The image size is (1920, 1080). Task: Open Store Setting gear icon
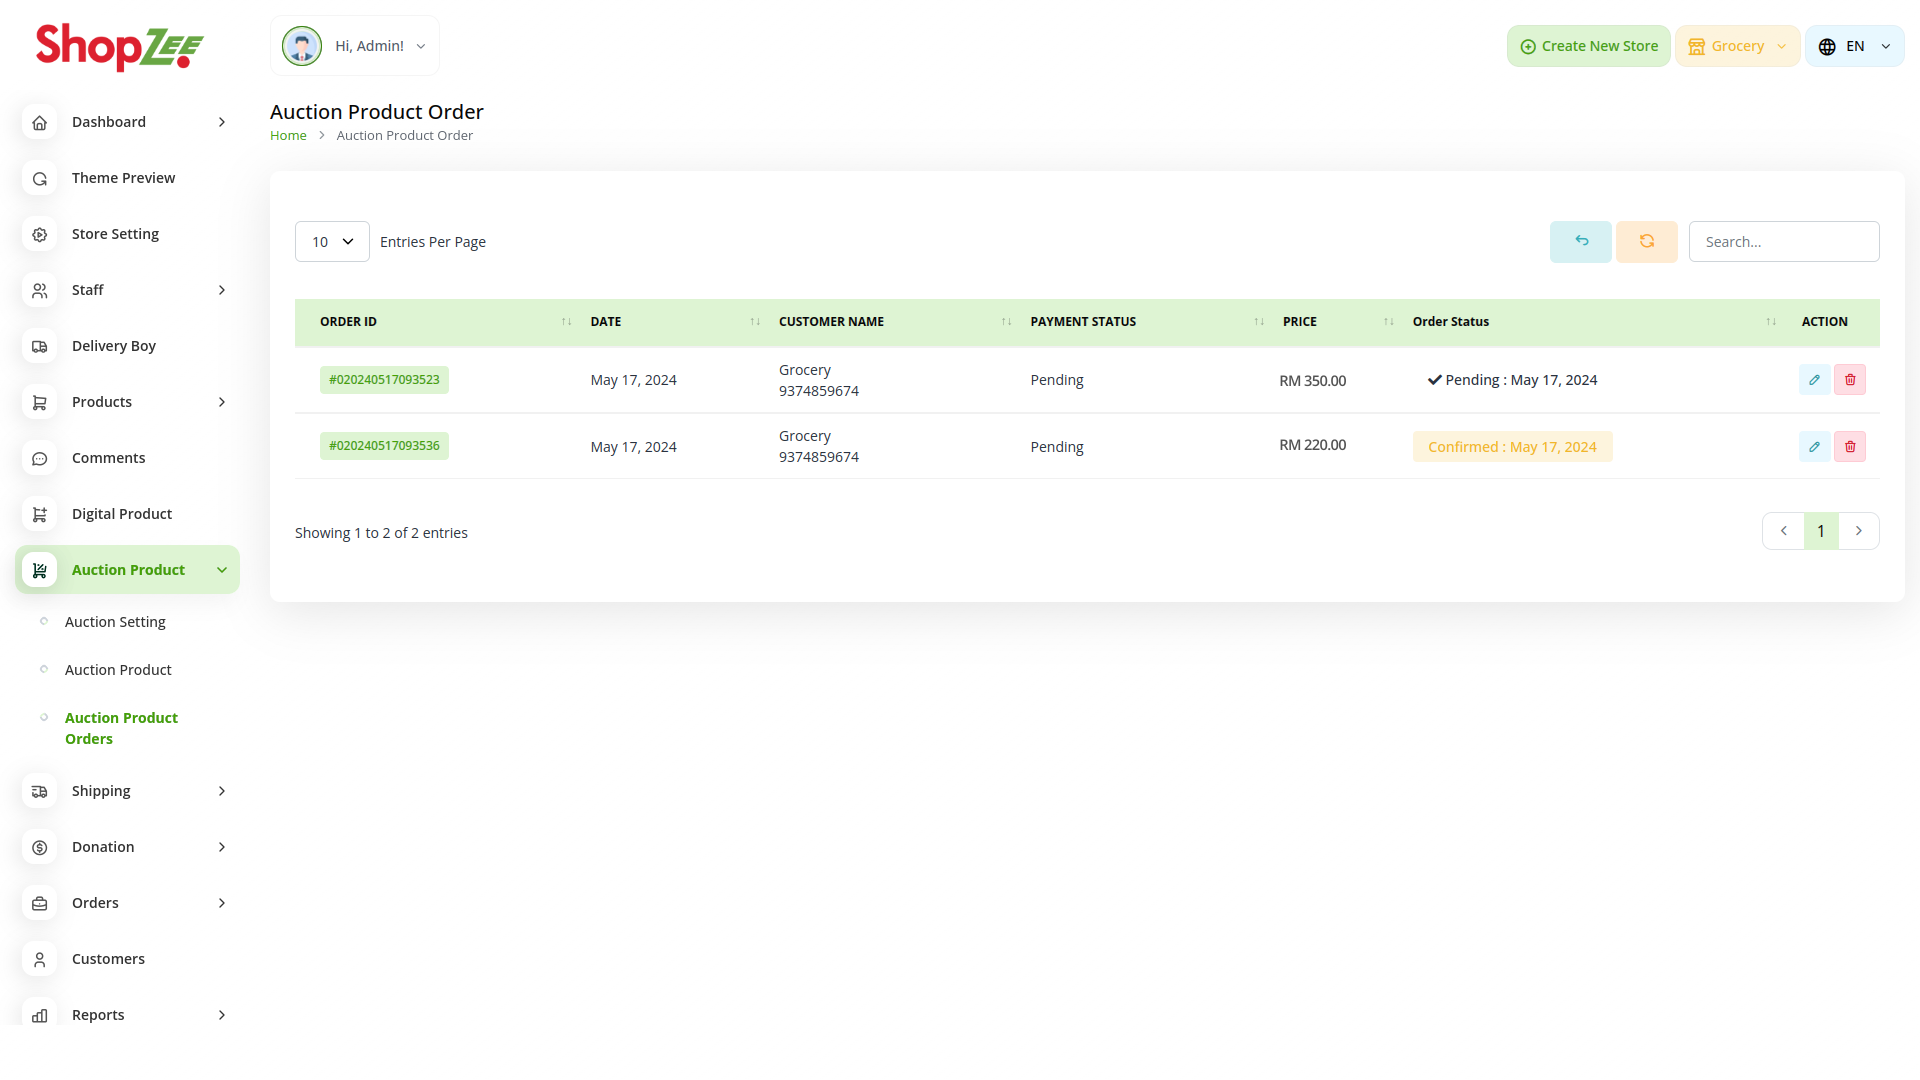pyautogui.click(x=40, y=234)
